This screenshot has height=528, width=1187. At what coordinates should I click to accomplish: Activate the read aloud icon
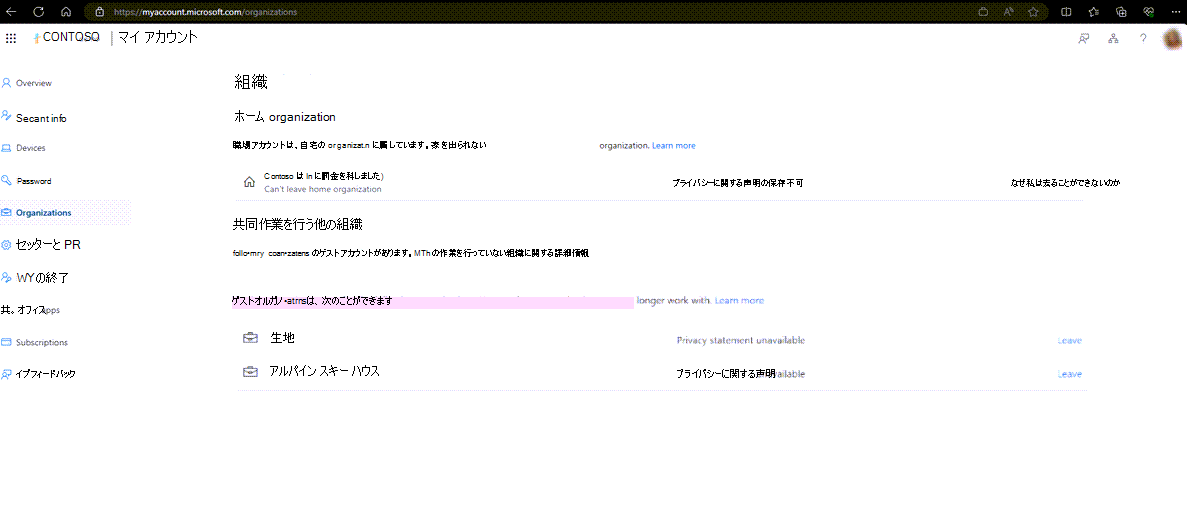pyautogui.click(x=1008, y=12)
